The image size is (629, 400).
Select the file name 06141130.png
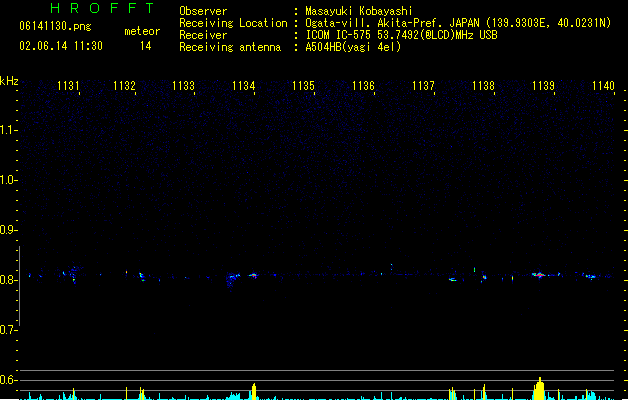(x=55, y=26)
